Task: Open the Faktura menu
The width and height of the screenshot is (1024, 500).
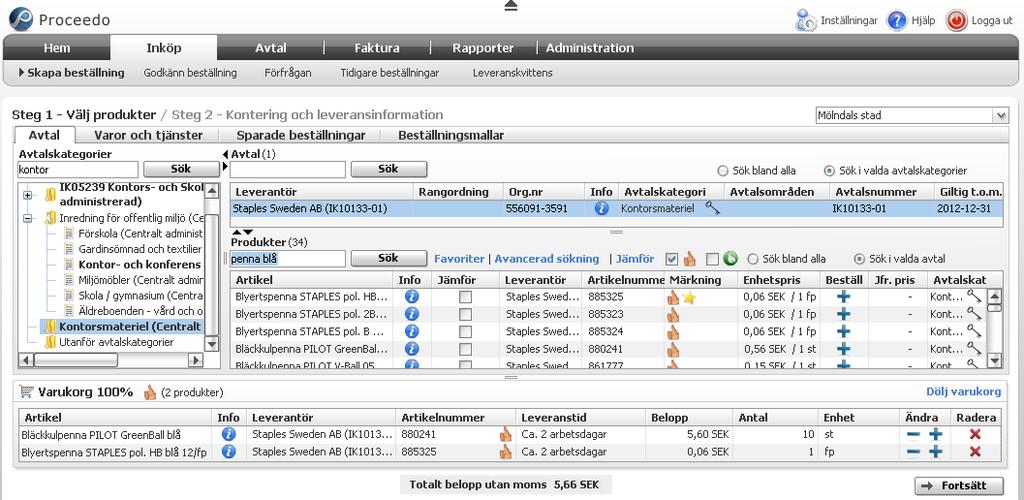Action: click(377, 48)
